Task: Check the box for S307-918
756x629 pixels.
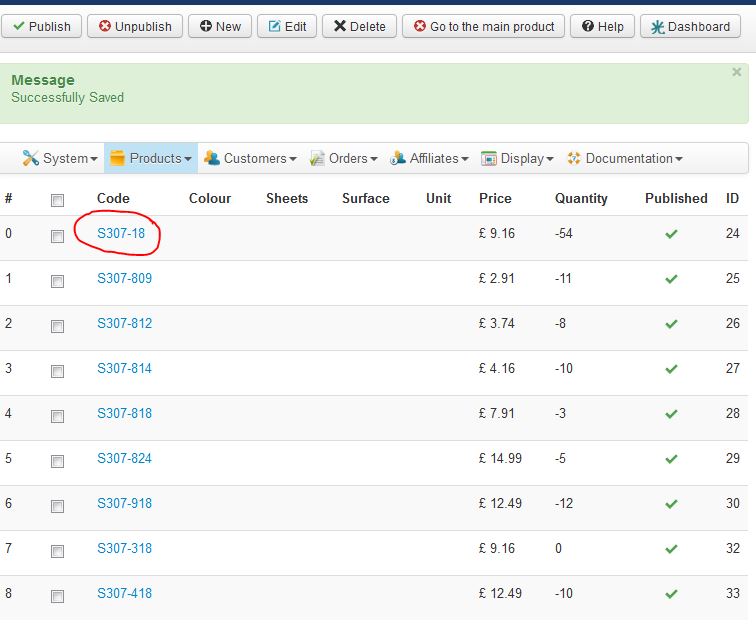Action: 57,506
